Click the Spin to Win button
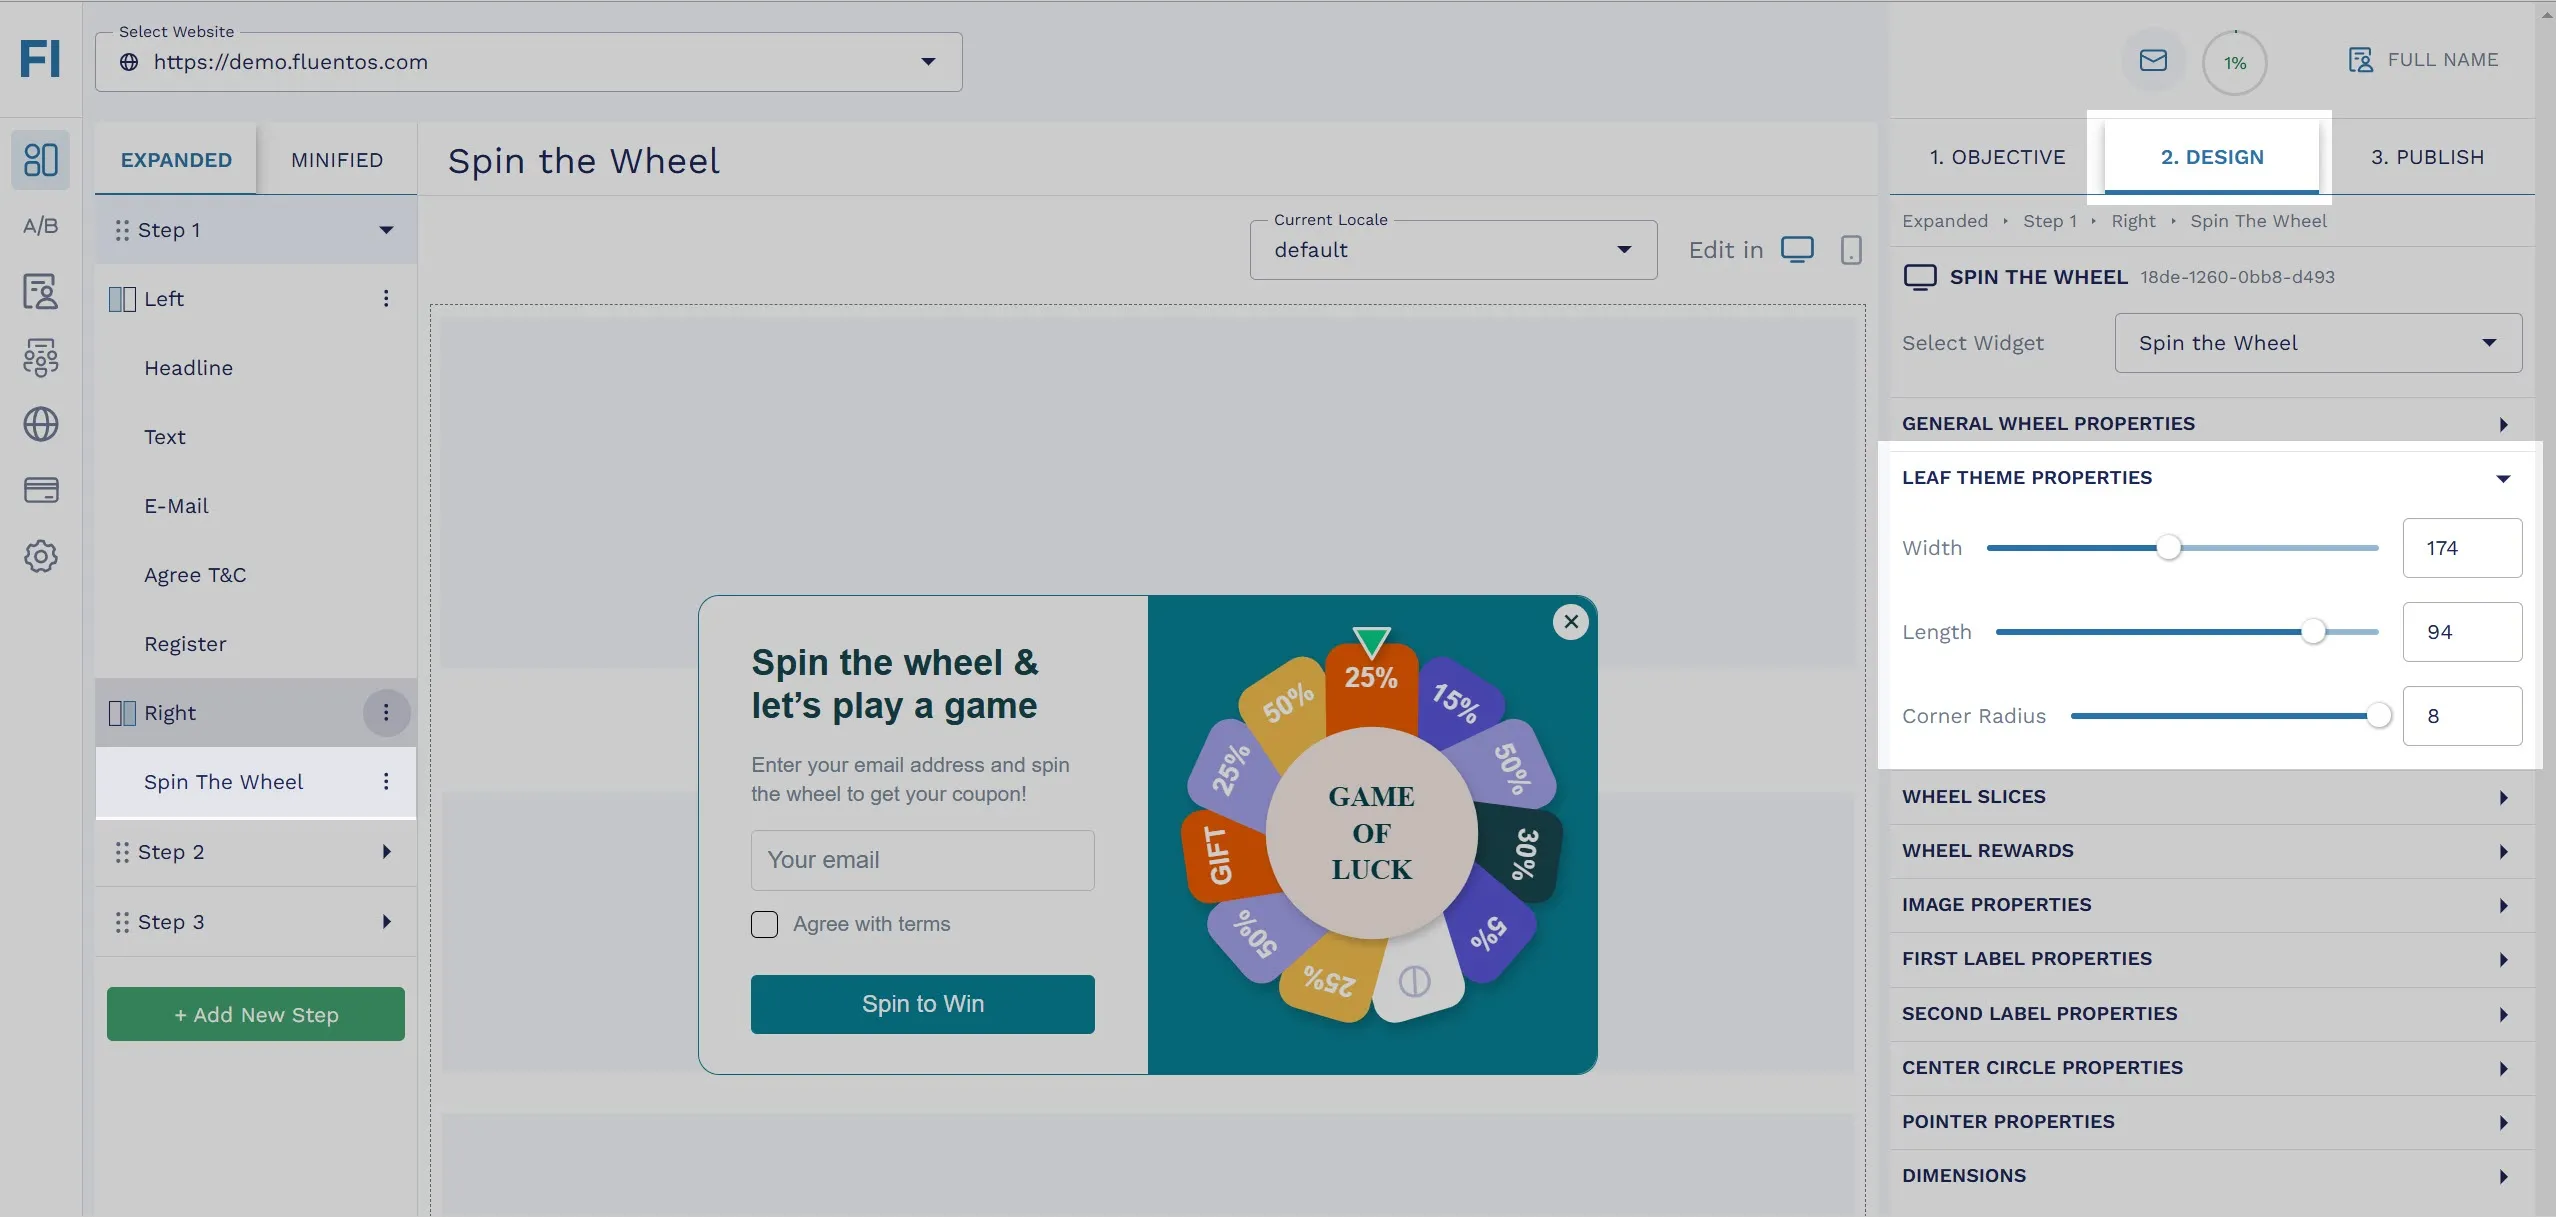2556x1217 pixels. pyautogui.click(x=924, y=1004)
